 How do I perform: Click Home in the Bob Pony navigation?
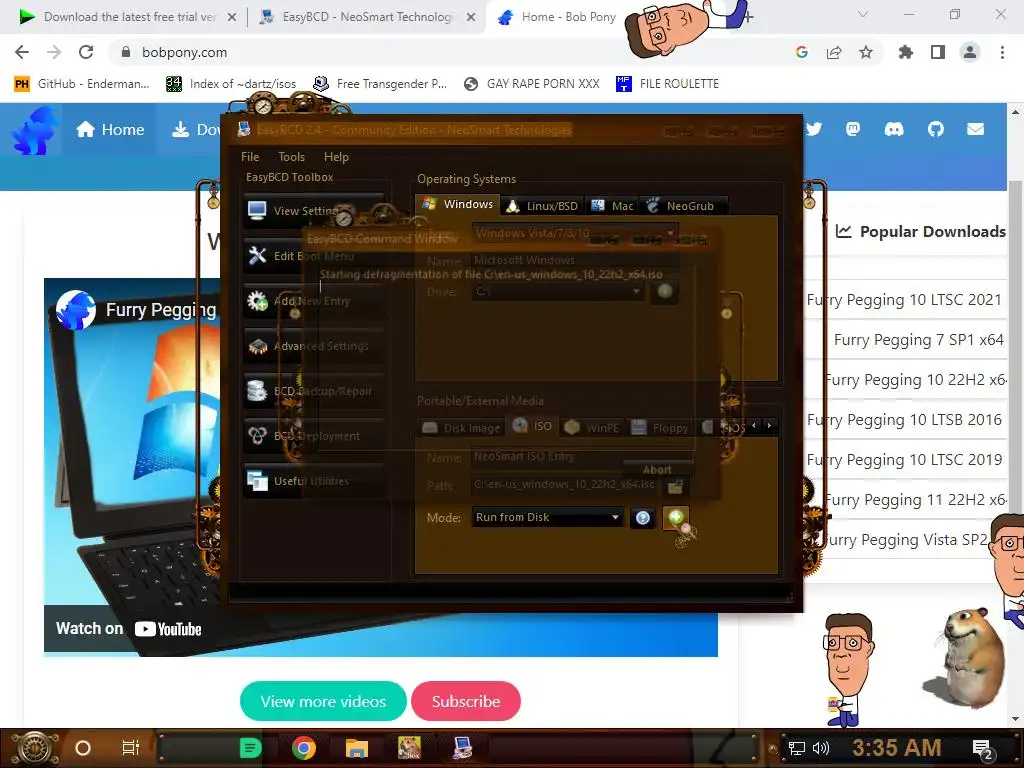pyautogui.click(x=110, y=129)
